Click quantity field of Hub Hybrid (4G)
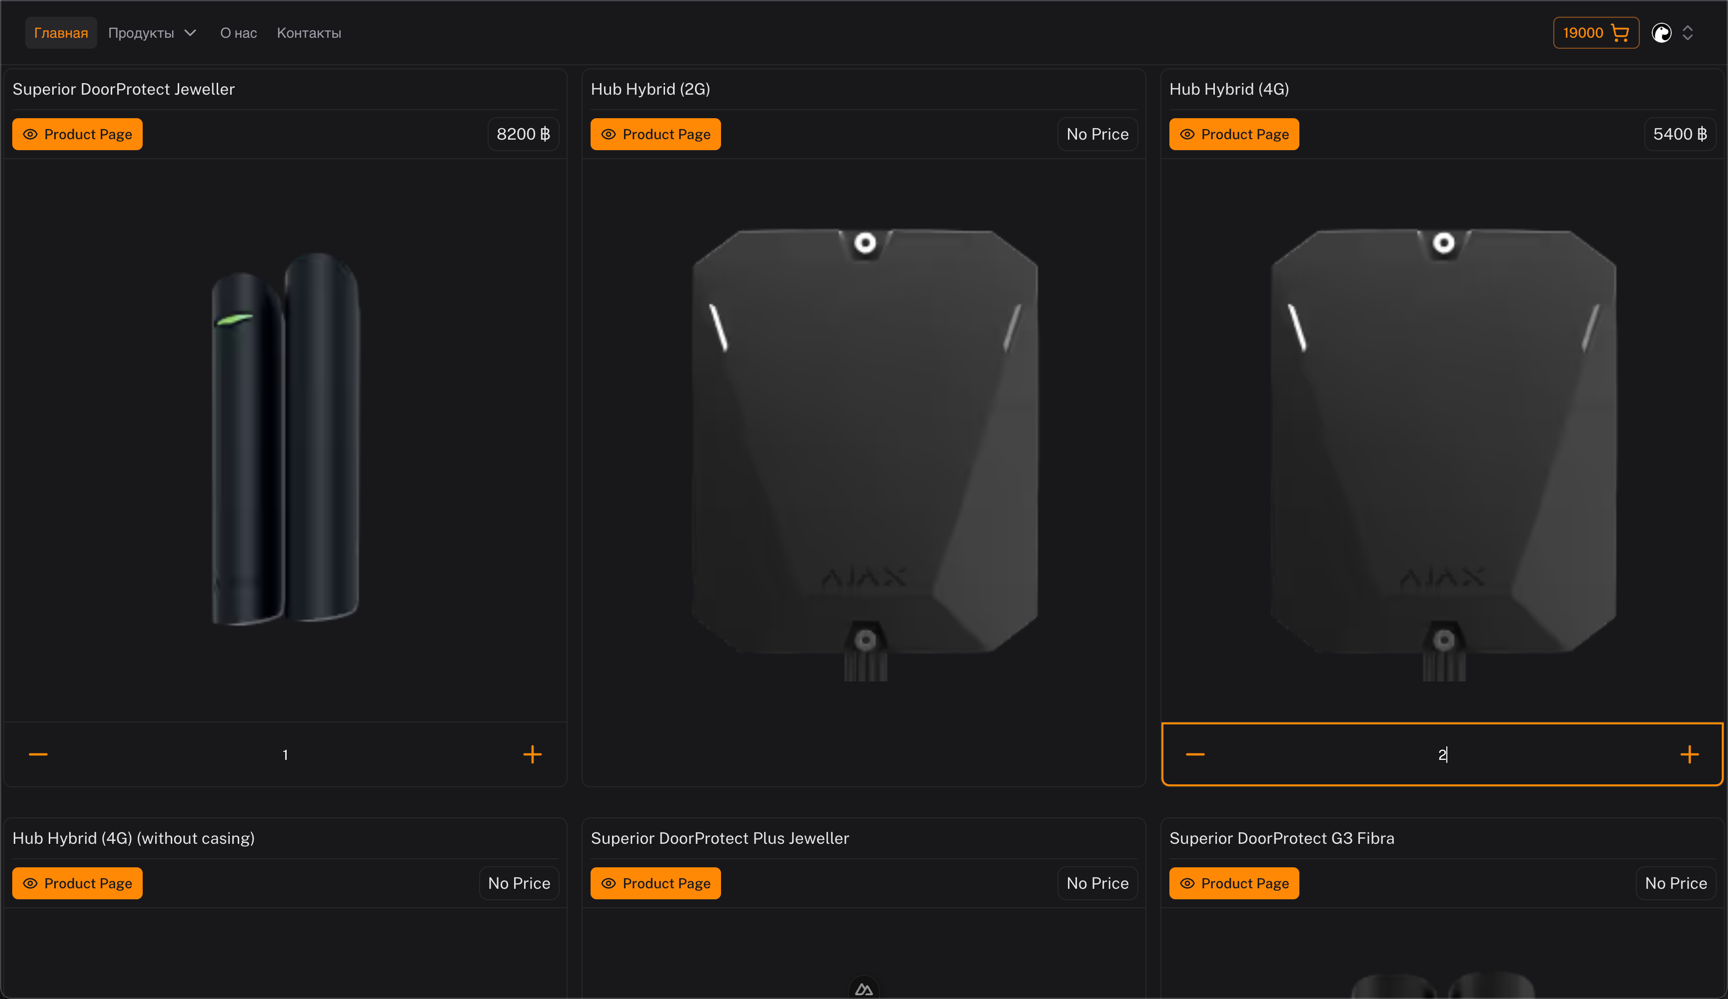 pyautogui.click(x=1442, y=754)
